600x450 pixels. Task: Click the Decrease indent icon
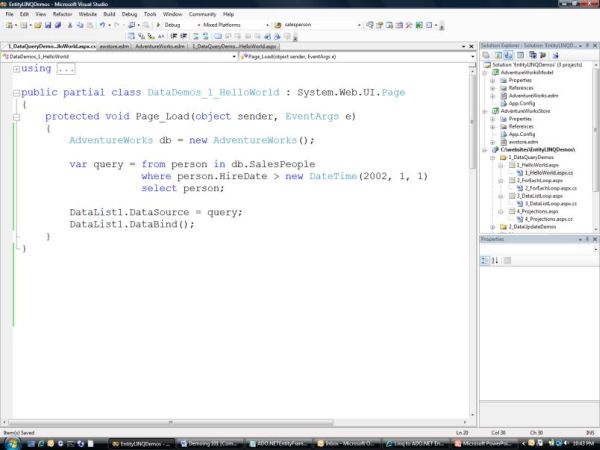[x=174, y=36]
